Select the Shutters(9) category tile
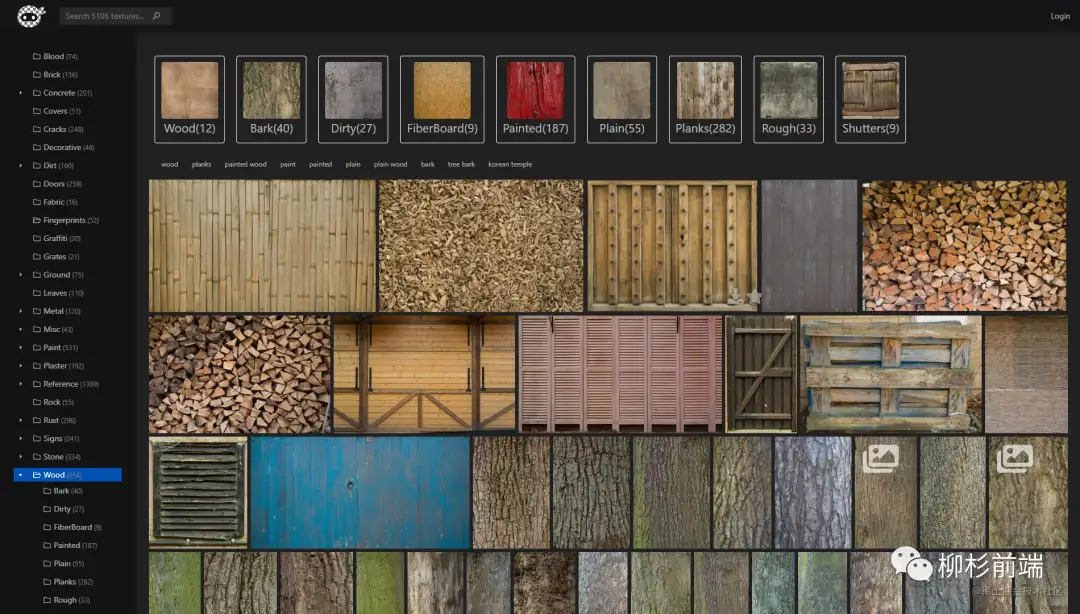 (x=870, y=99)
